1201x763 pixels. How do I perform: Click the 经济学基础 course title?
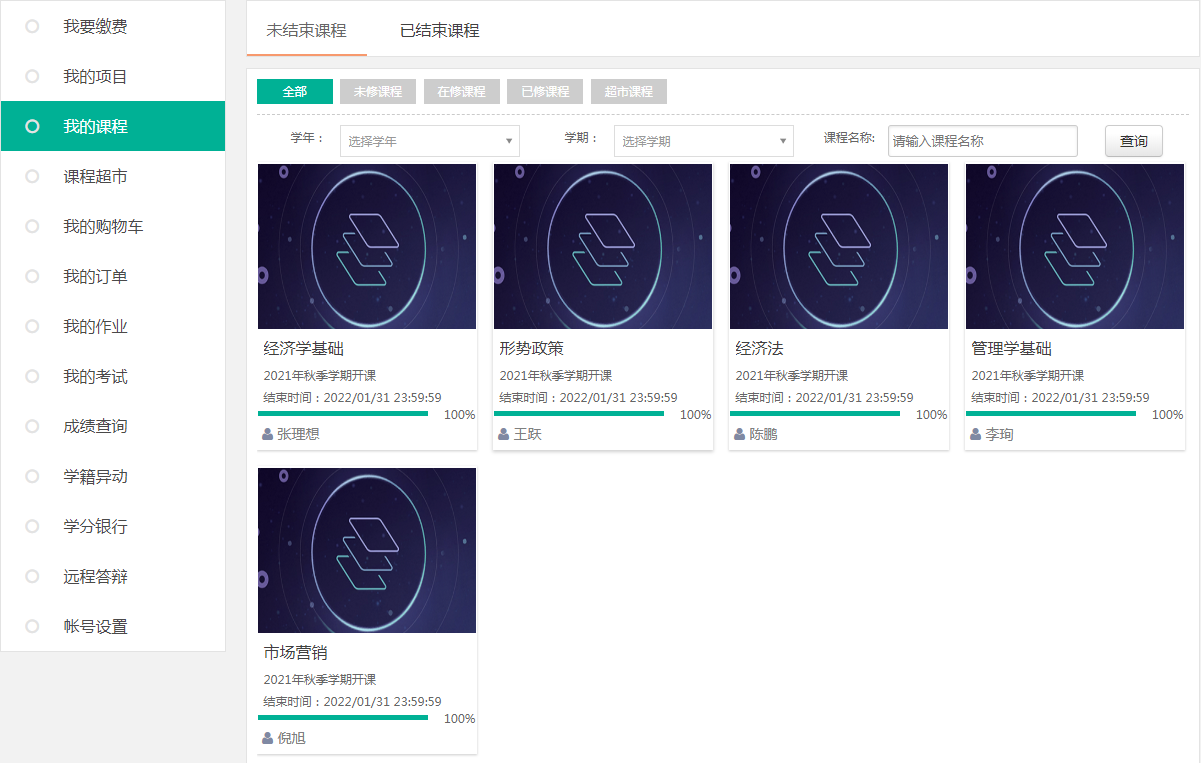304,349
